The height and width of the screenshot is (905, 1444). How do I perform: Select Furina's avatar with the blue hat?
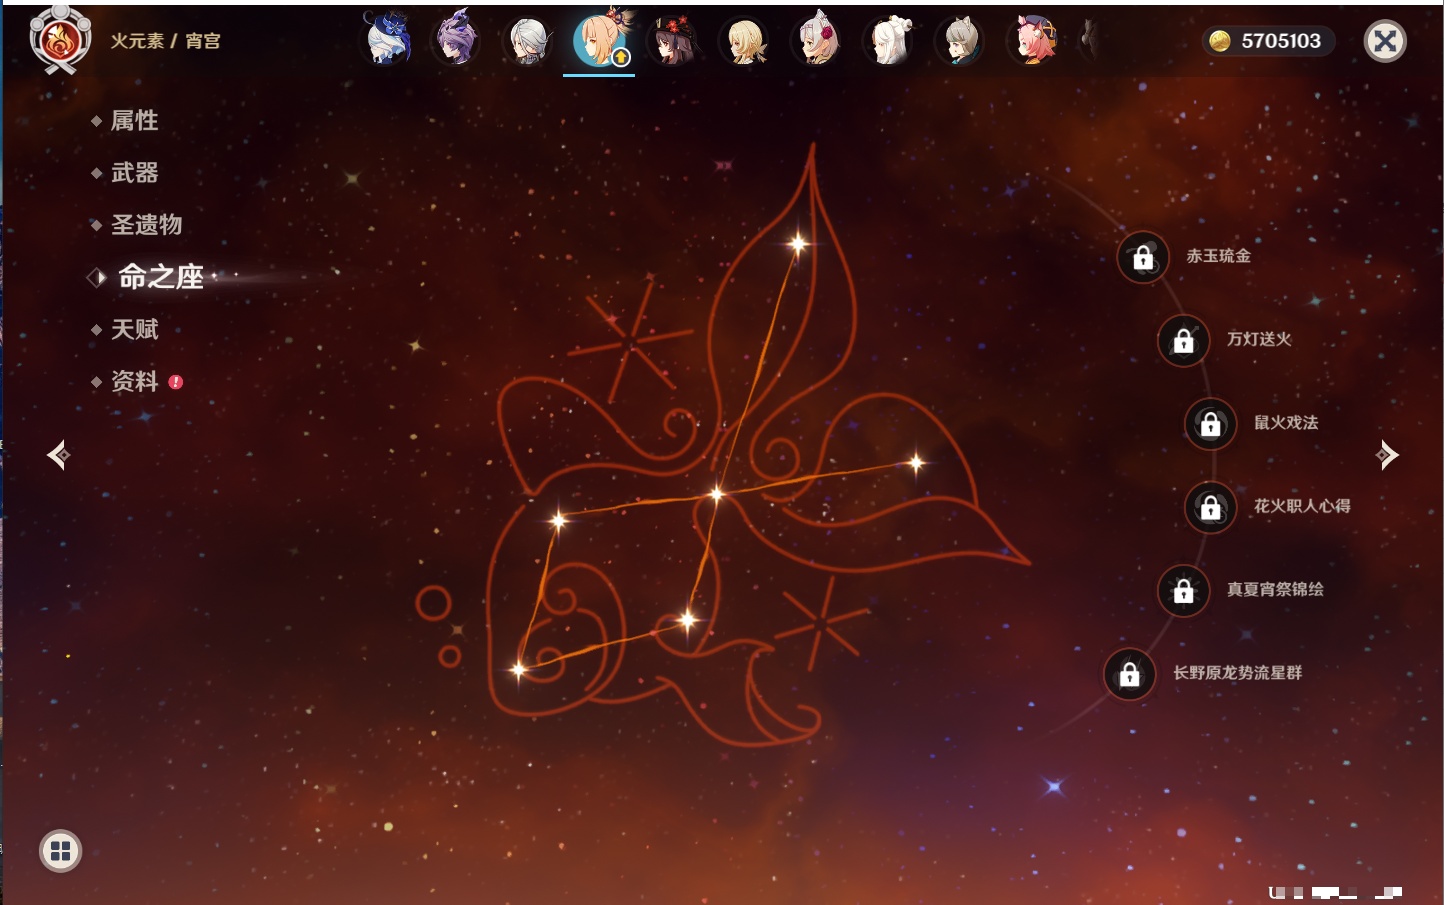(387, 40)
